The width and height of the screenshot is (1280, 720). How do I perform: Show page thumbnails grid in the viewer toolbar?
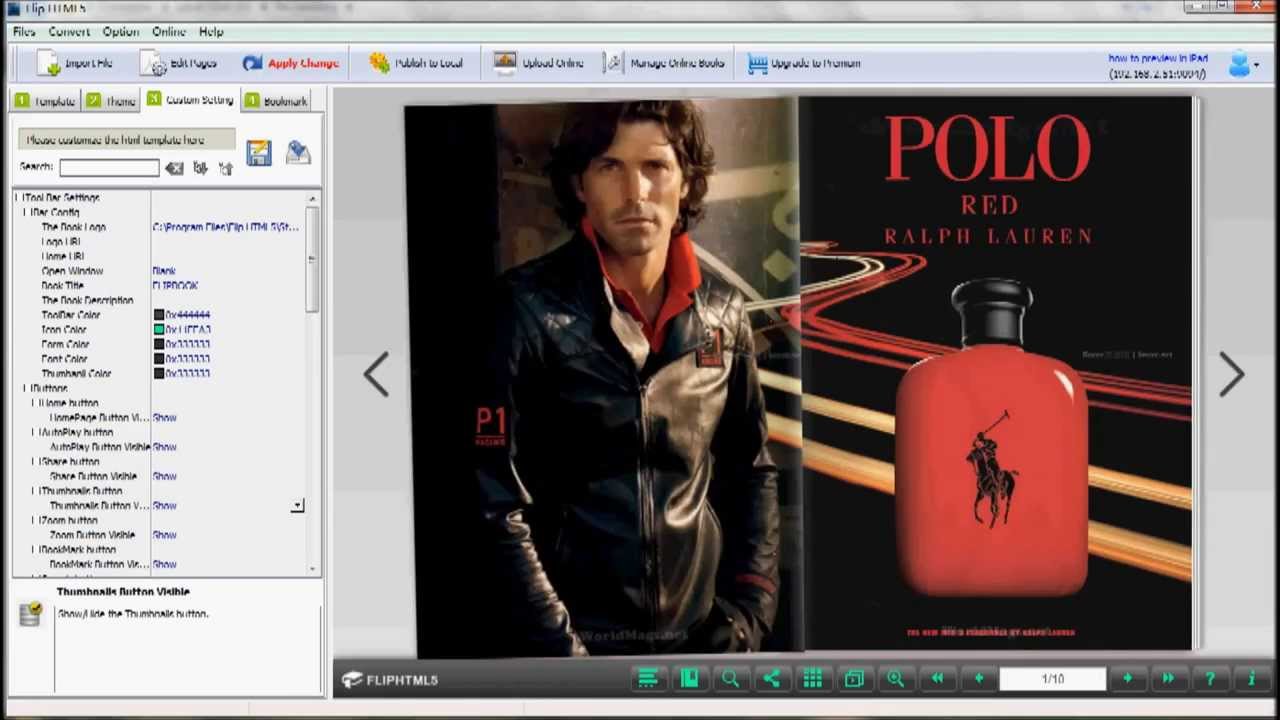812,679
